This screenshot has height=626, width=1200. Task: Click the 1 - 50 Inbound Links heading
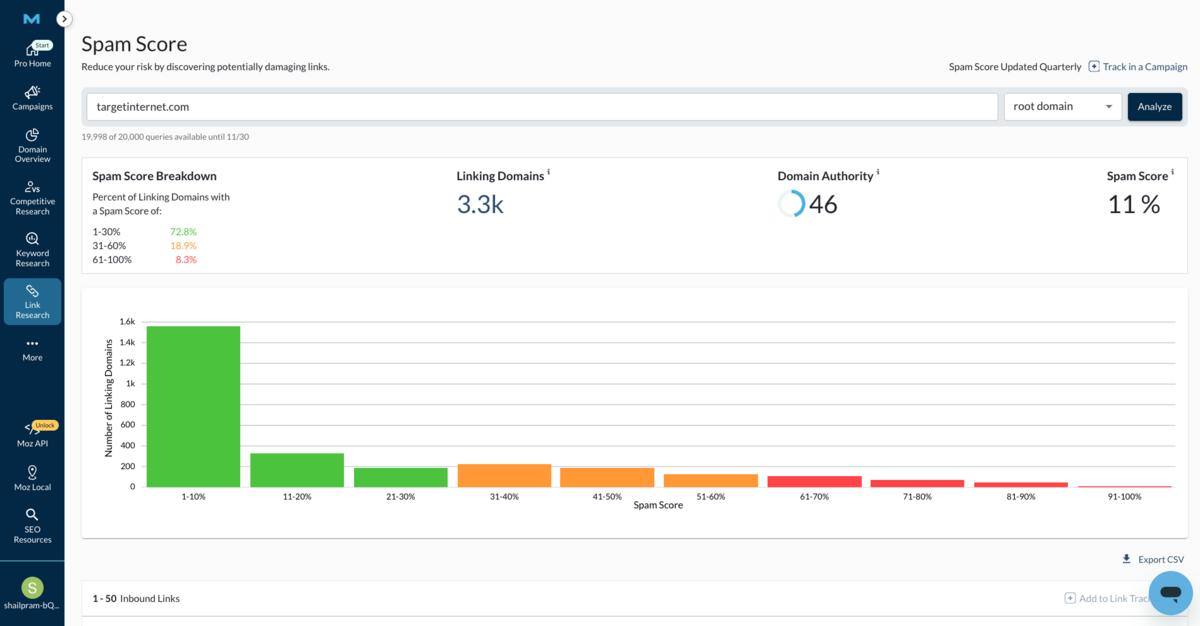click(136, 599)
